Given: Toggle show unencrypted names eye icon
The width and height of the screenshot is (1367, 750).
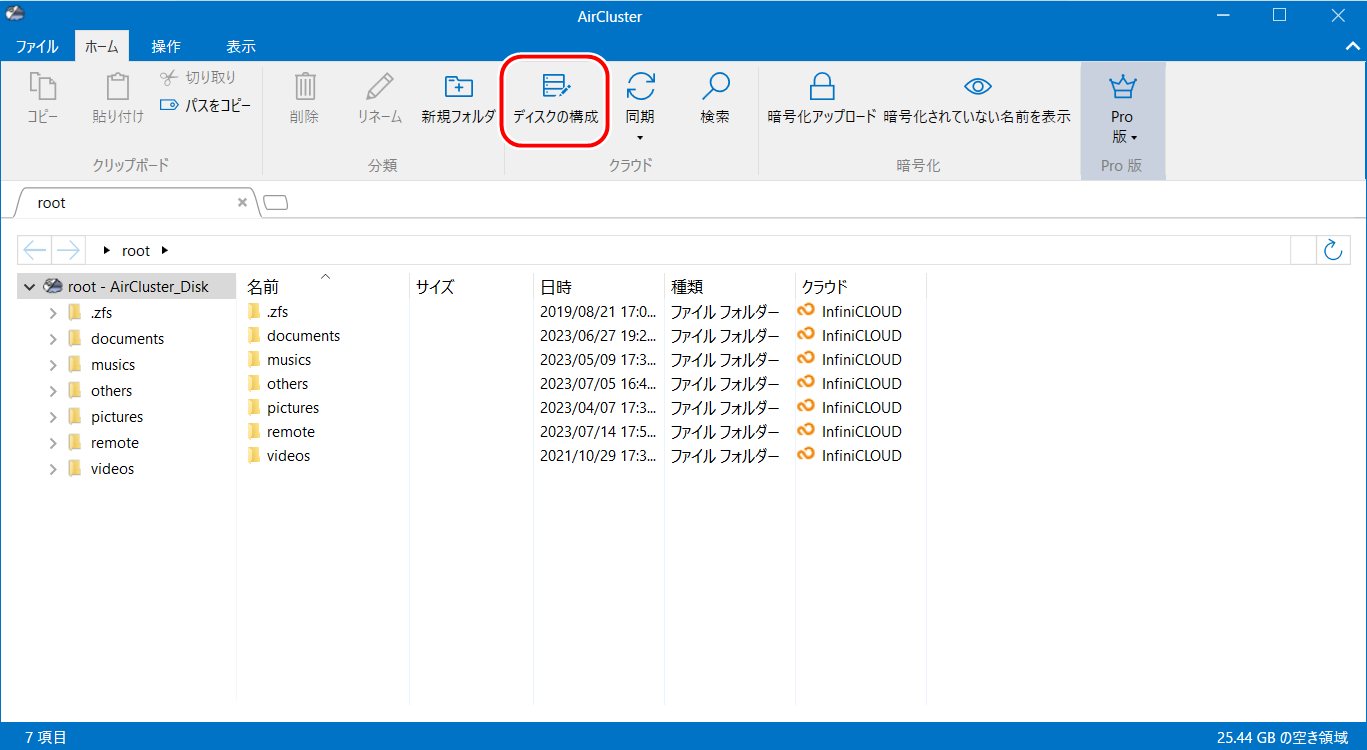Looking at the screenshot, I should click(976, 87).
